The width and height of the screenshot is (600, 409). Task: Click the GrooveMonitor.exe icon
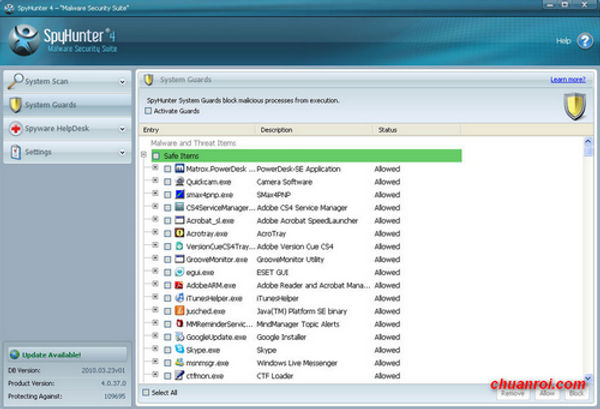click(x=179, y=259)
